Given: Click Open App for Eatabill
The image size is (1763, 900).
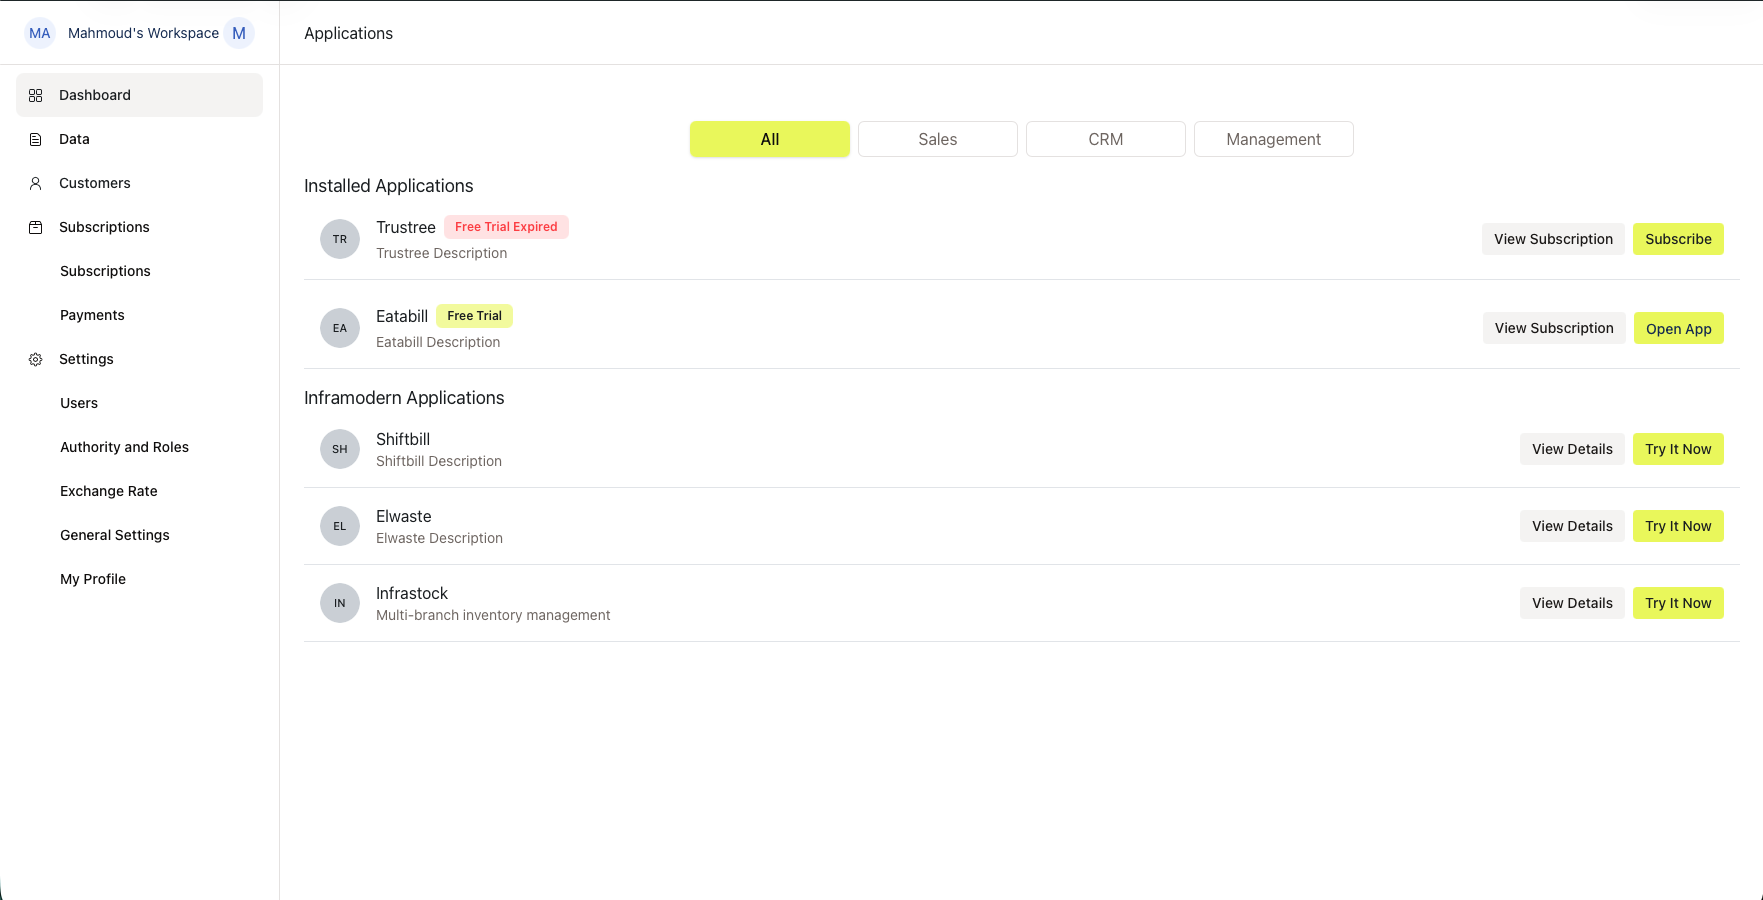Looking at the screenshot, I should coord(1679,328).
